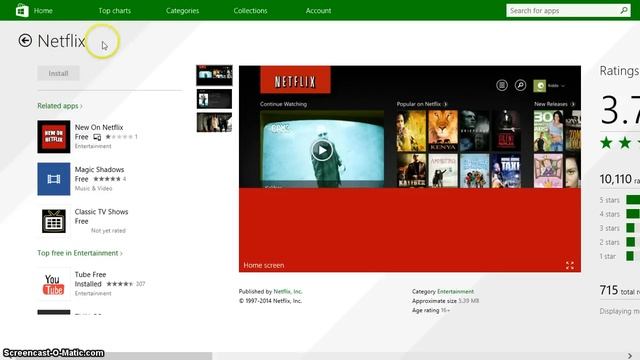Open Top free in Entertainment link
The width and height of the screenshot is (640, 360).
click(80, 253)
